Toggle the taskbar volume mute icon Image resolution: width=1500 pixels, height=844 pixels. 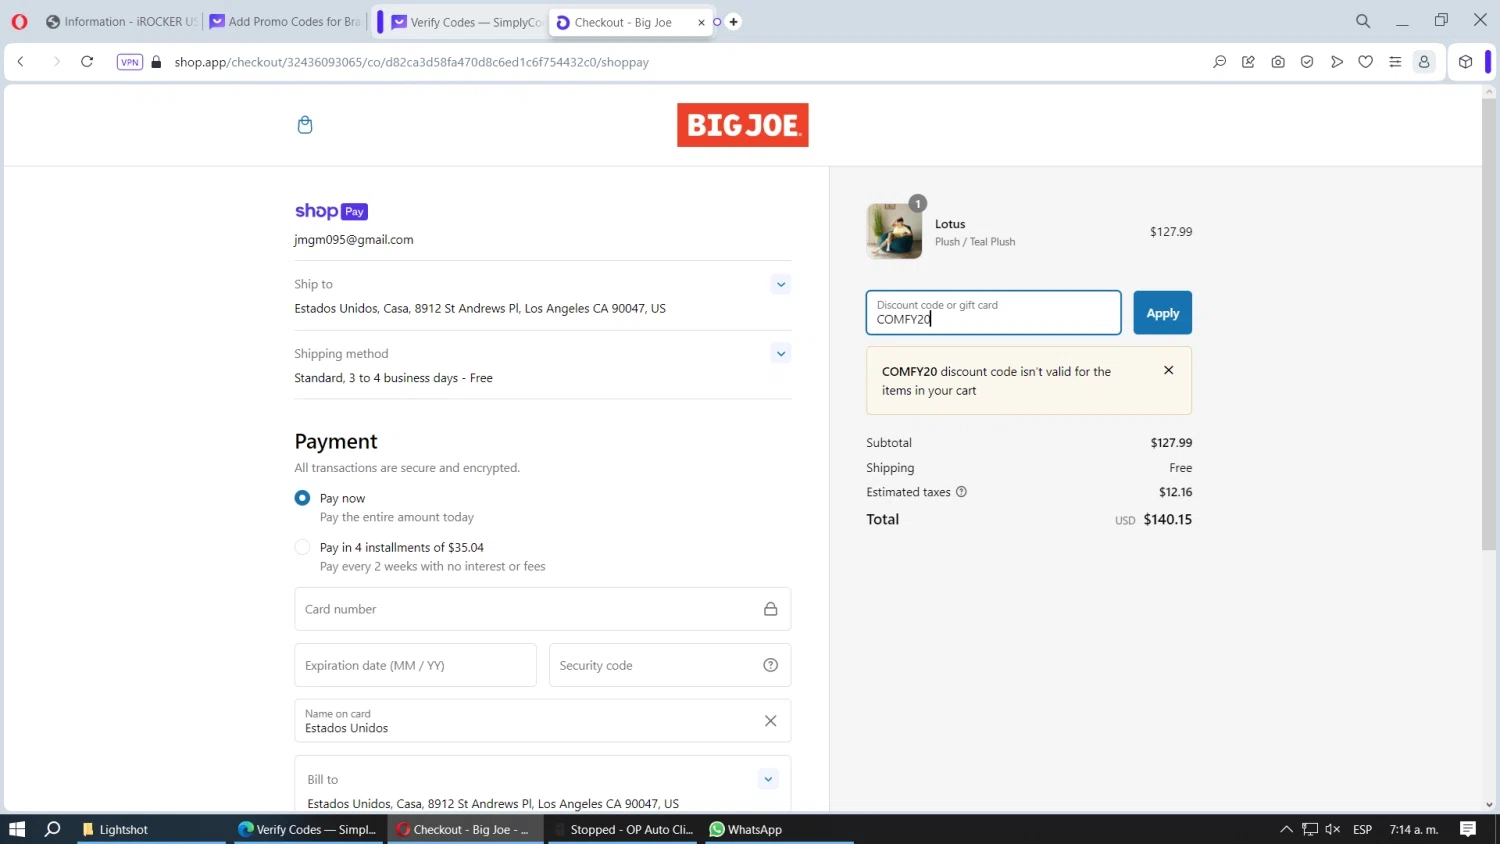coord(1332,829)
